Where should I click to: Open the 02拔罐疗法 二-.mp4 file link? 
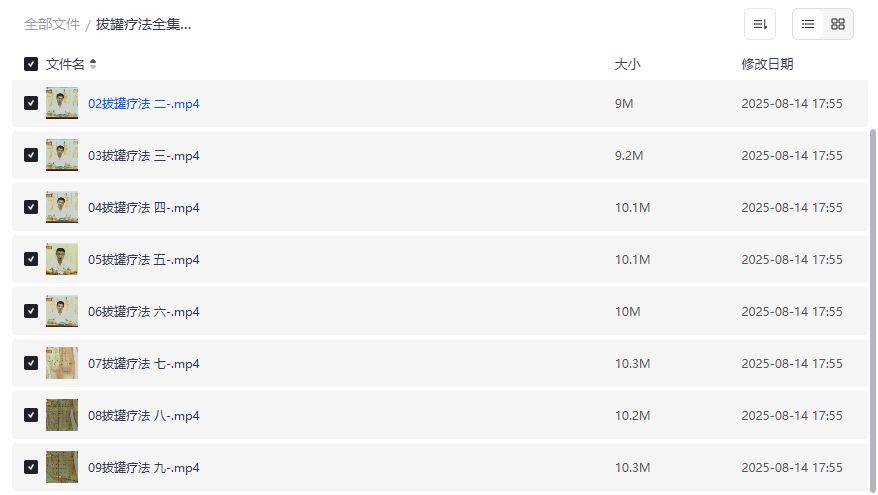point(144,103)
